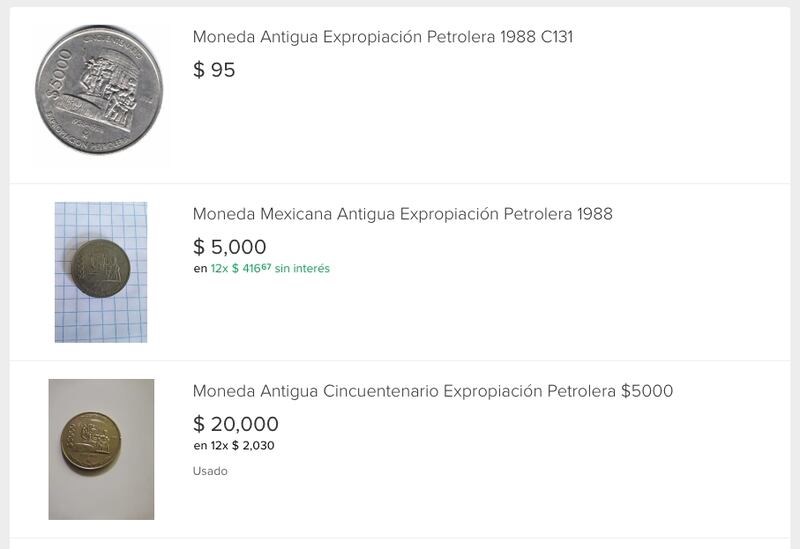Open the Cincuentenario $5000 coin photo
Image resolution: width=800 pixels, height=549 pixels.
[x=101, y=449]
